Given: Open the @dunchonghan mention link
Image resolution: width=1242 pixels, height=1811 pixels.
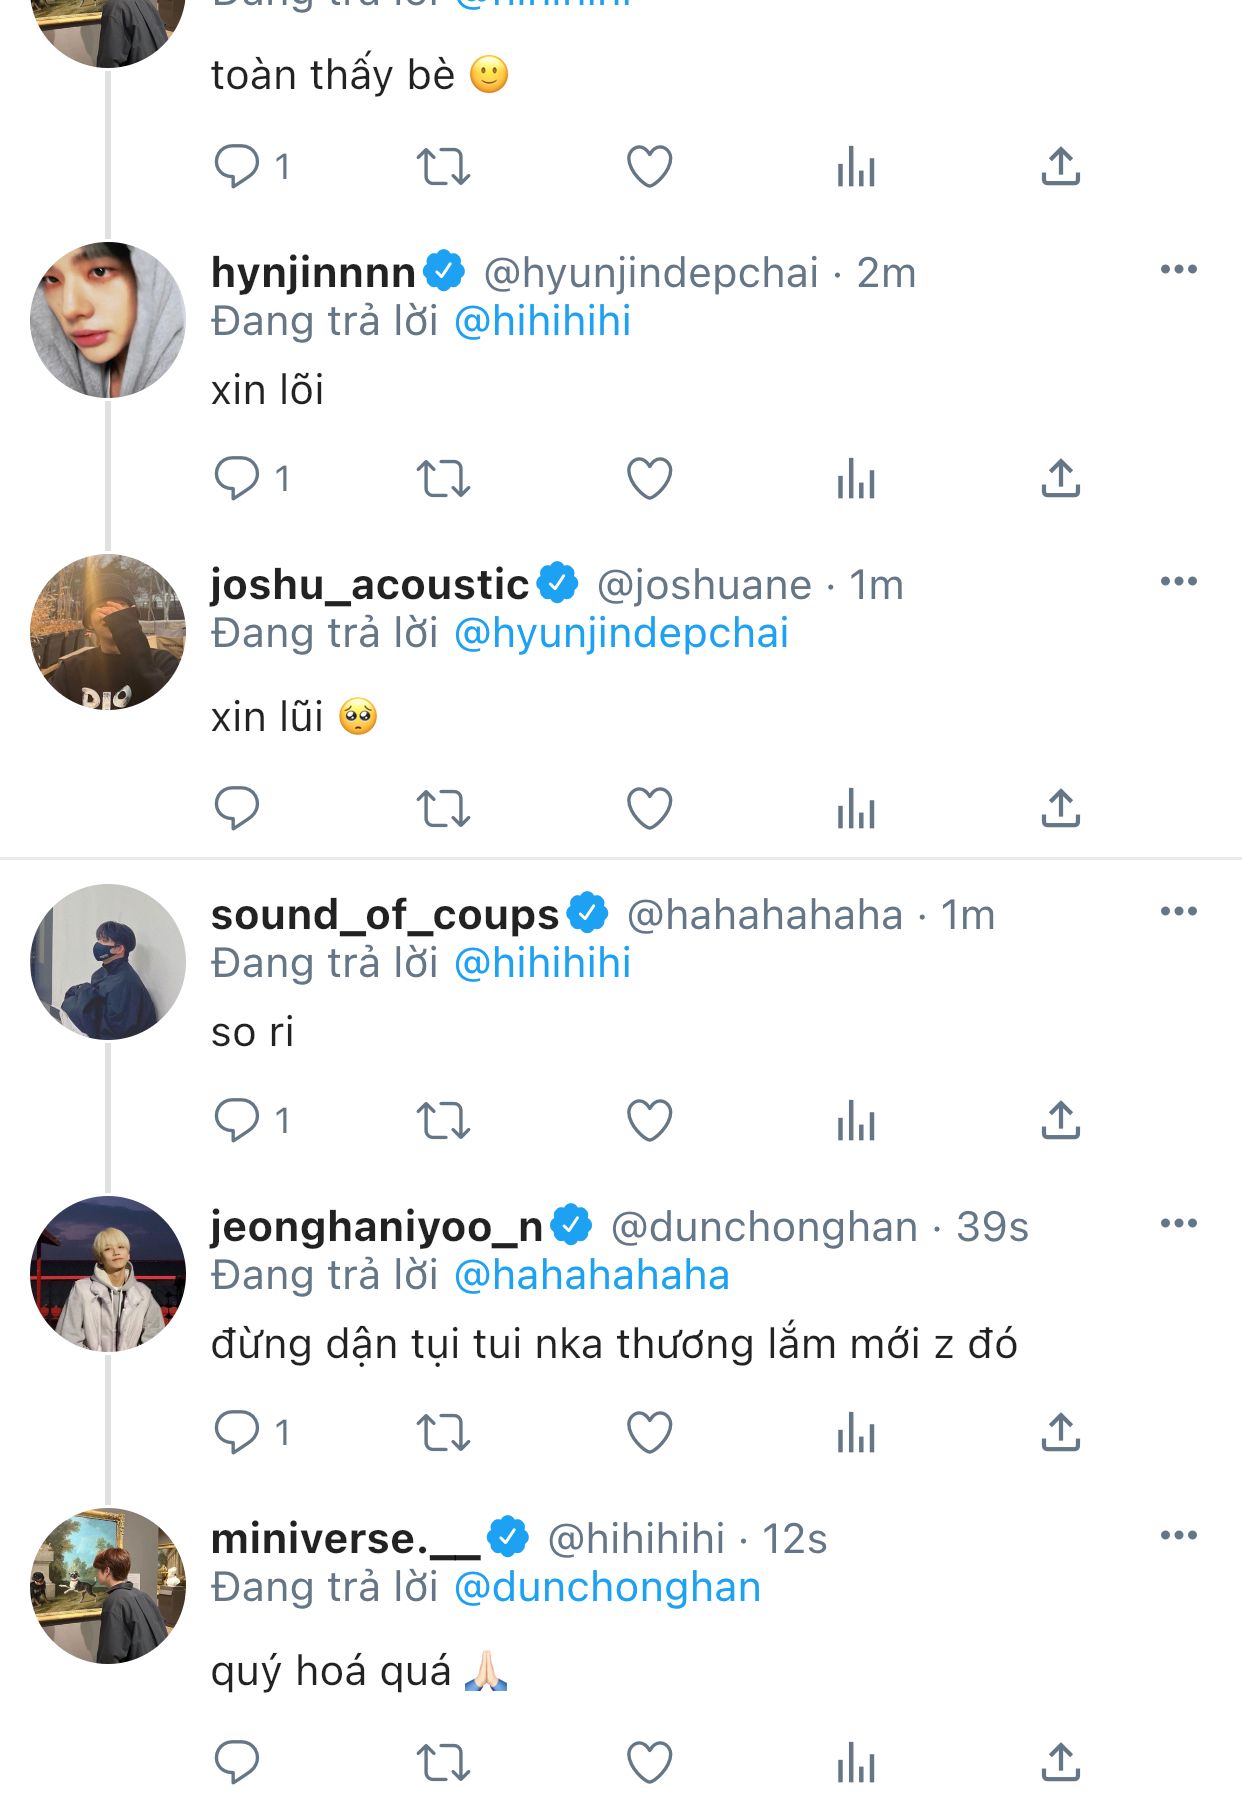Looking at the screenshot, I should coord(607,1588).
